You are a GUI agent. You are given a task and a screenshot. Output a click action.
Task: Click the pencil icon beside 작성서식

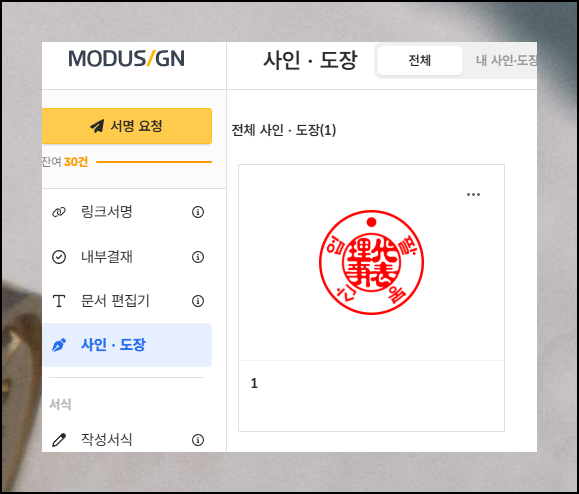point(59,440)
